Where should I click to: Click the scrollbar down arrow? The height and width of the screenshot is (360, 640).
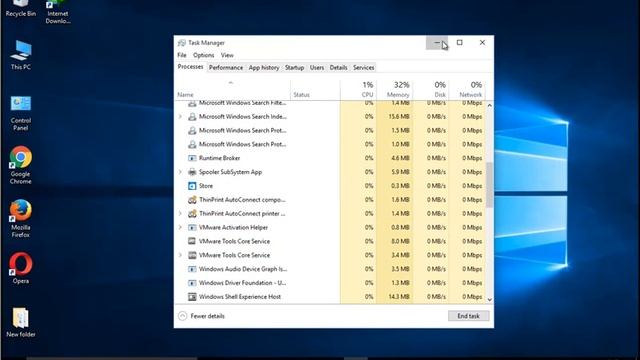(489, 299)
